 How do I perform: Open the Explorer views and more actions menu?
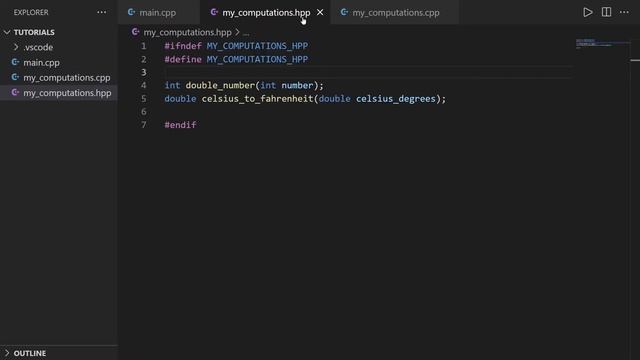click(102, 12)
